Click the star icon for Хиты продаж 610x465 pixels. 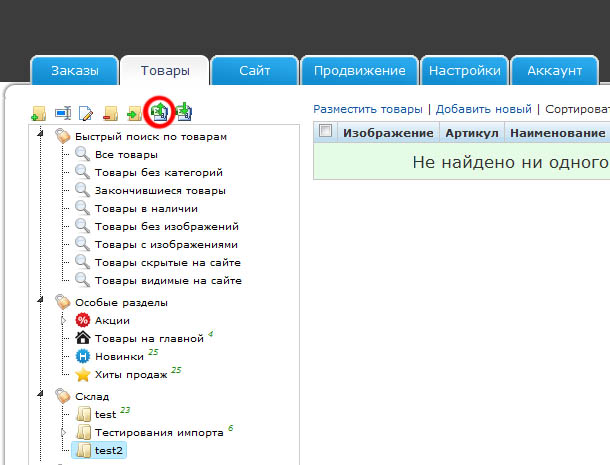coord(83,374)
